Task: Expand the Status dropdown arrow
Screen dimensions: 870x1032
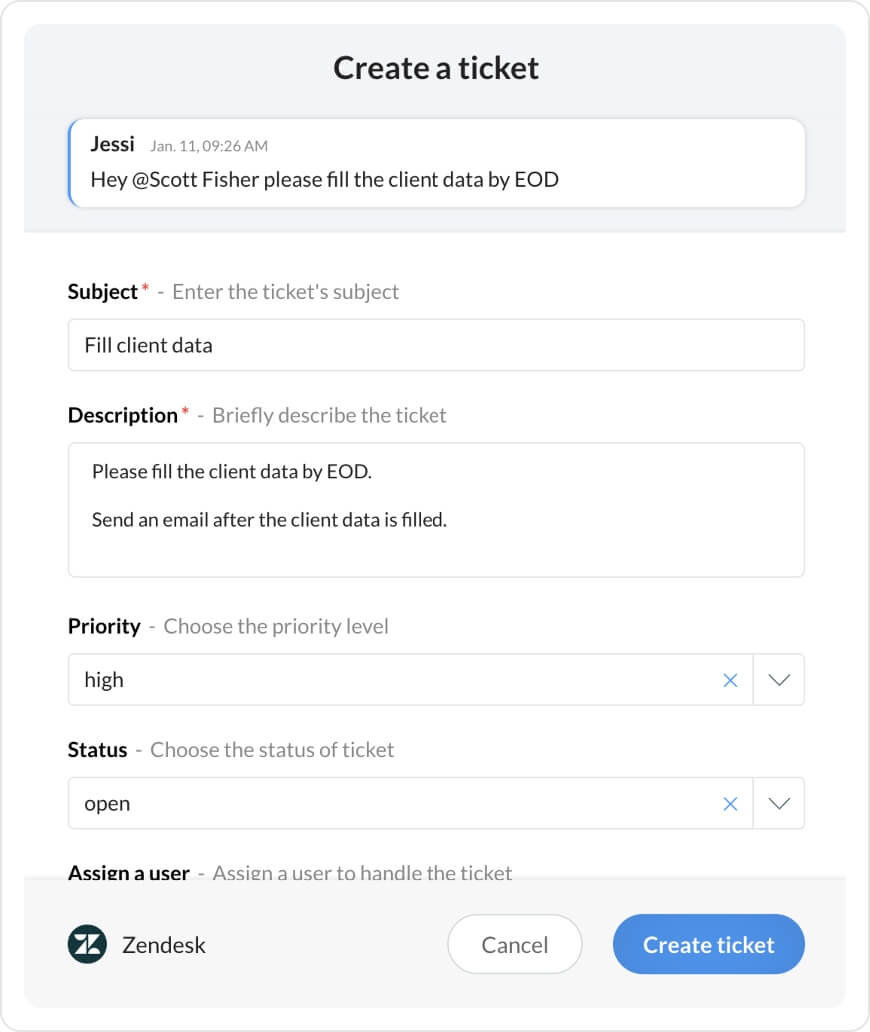Action: click(x=778, y=804)
